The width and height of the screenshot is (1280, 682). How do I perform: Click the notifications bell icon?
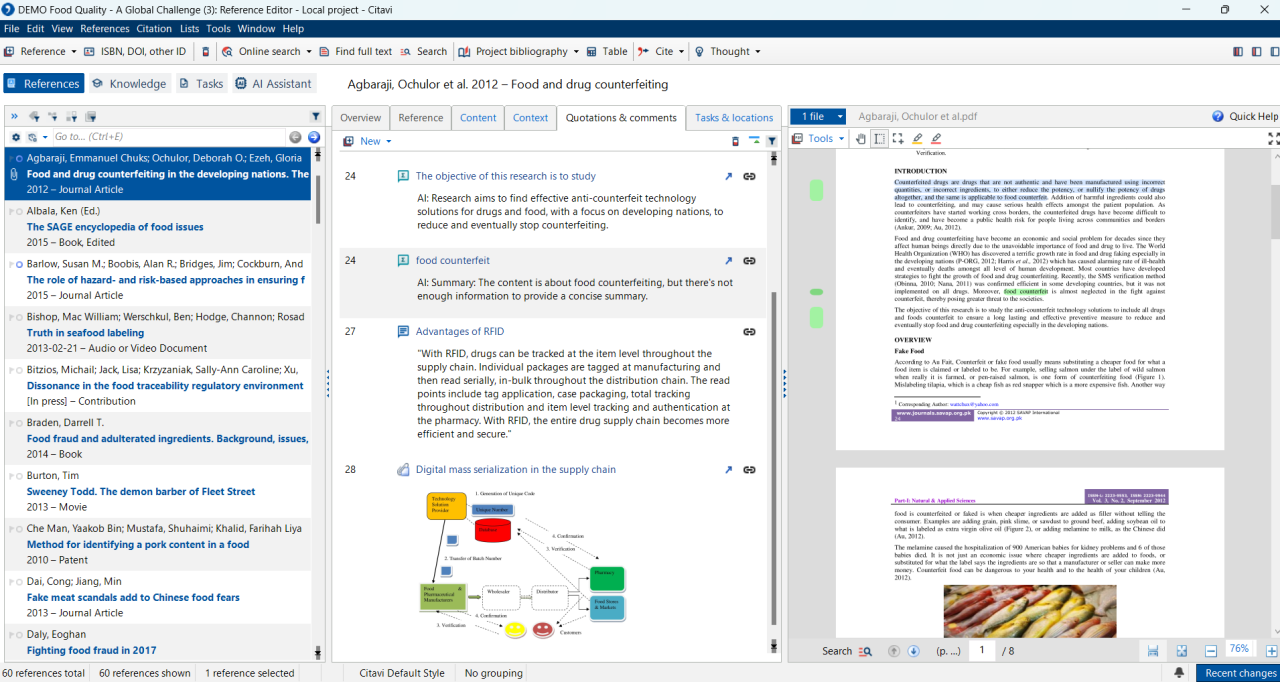coord(1180,673)
